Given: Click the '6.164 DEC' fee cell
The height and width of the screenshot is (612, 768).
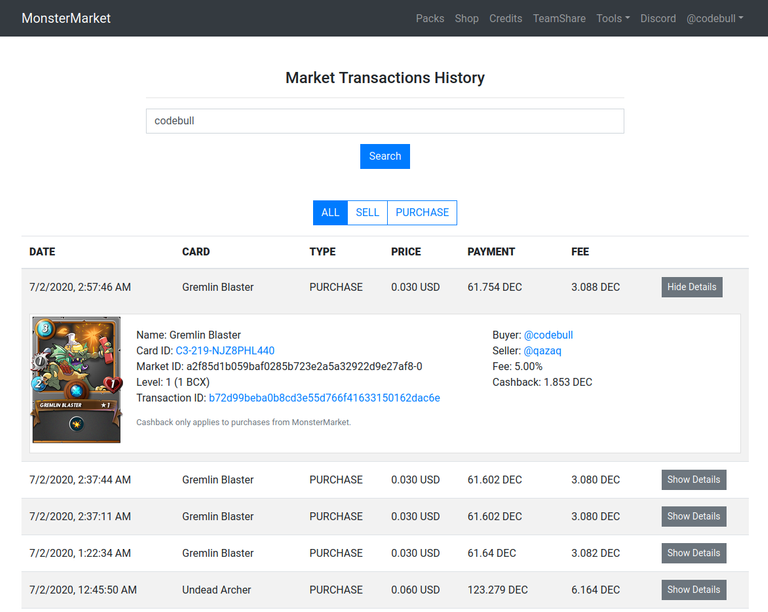Looking at the screenshot, I should click(x=595, y=590).
